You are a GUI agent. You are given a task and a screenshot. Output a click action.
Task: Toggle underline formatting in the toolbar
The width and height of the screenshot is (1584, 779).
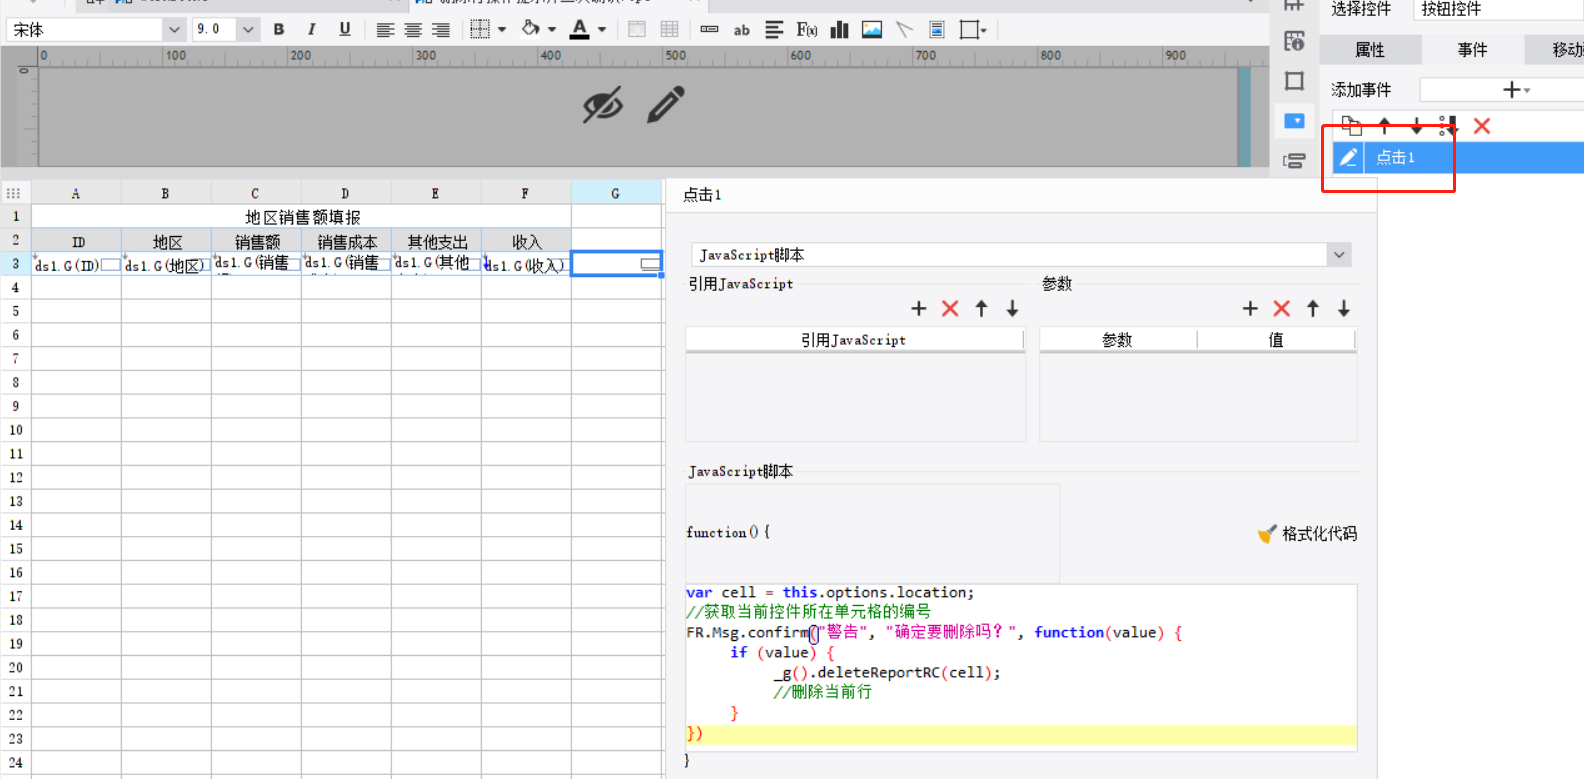pyautogui.click(x=345, y=30)
